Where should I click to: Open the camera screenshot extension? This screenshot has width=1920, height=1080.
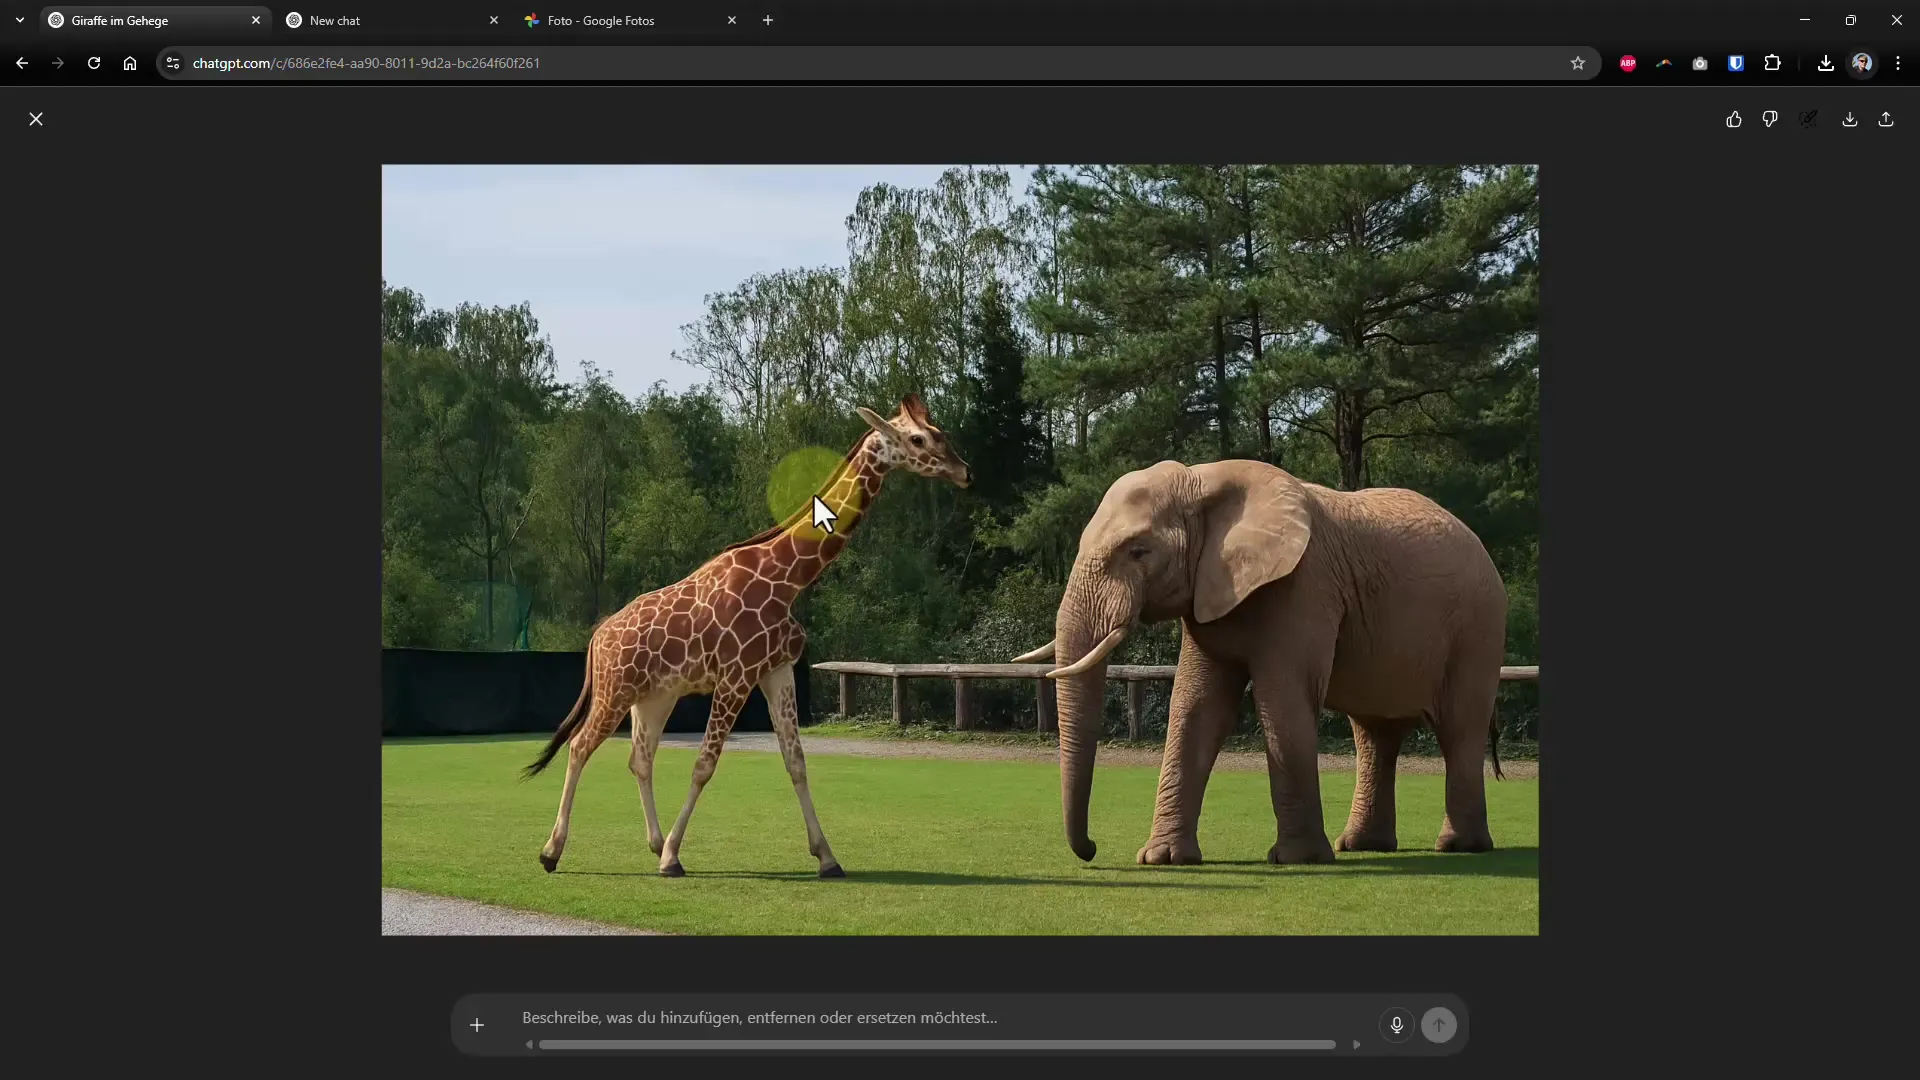coord(1700,63)
